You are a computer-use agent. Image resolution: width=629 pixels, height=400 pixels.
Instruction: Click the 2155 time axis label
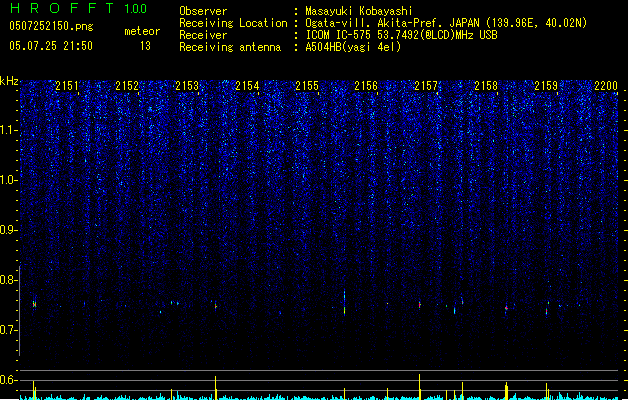(x=307, y=85)
